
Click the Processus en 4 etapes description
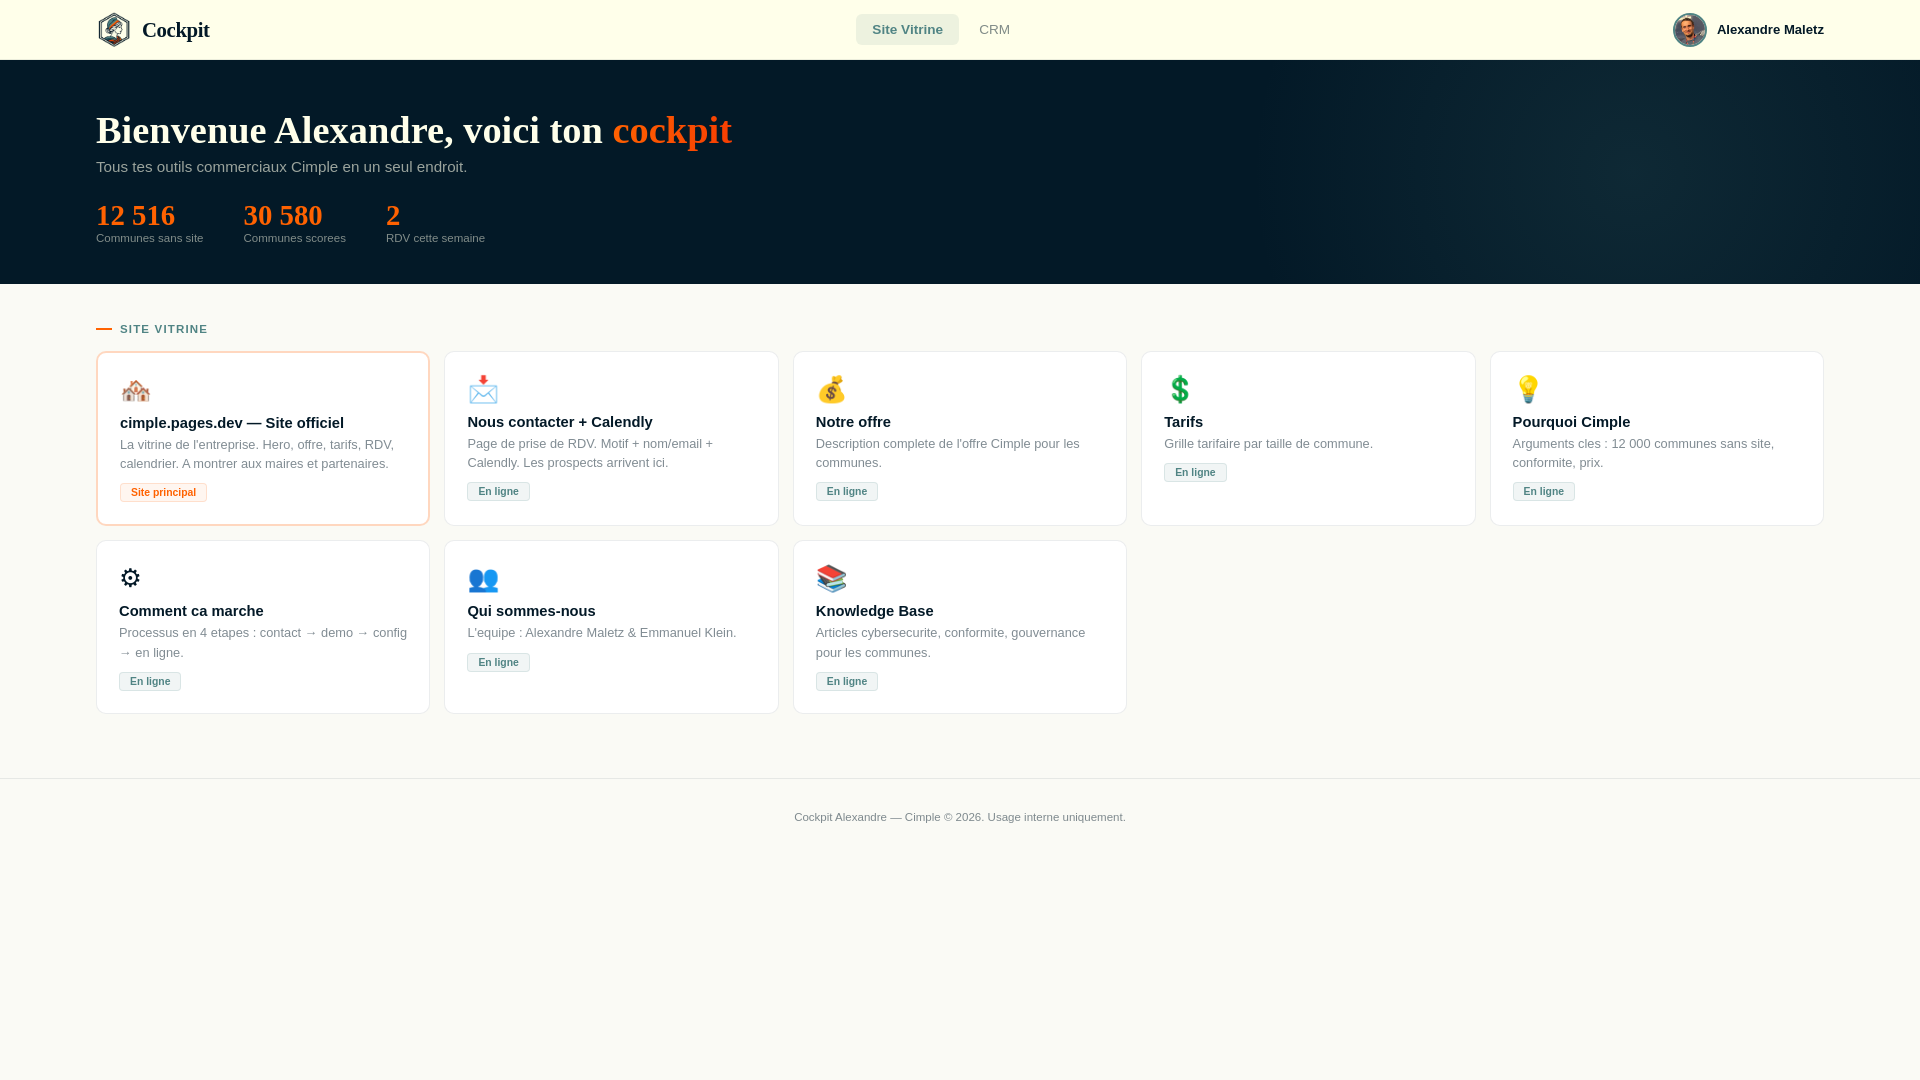tap(263, 643)
